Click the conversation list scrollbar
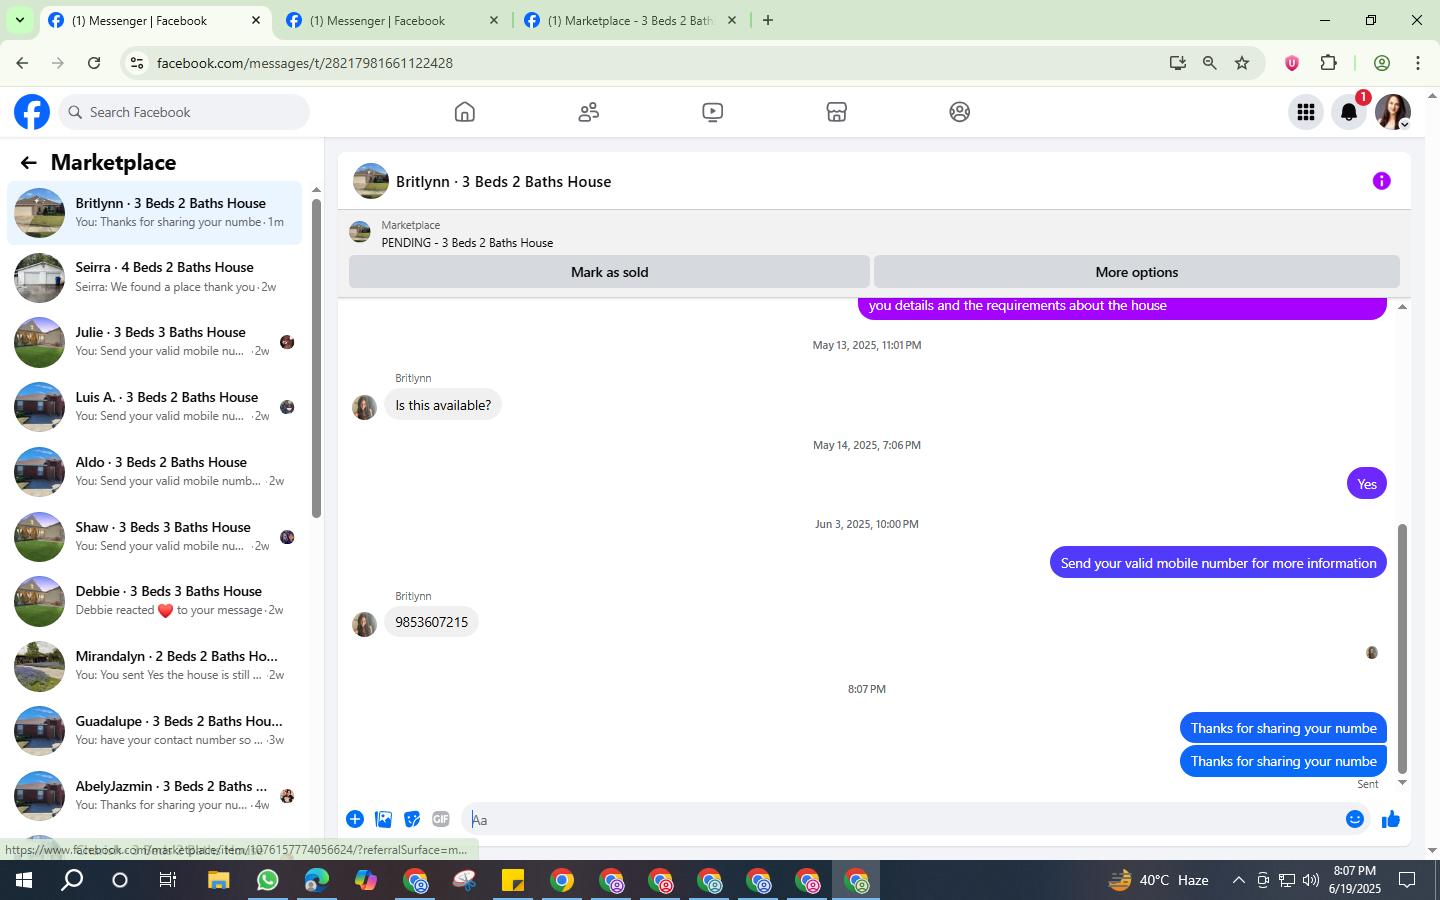 [x=316, y=358]
